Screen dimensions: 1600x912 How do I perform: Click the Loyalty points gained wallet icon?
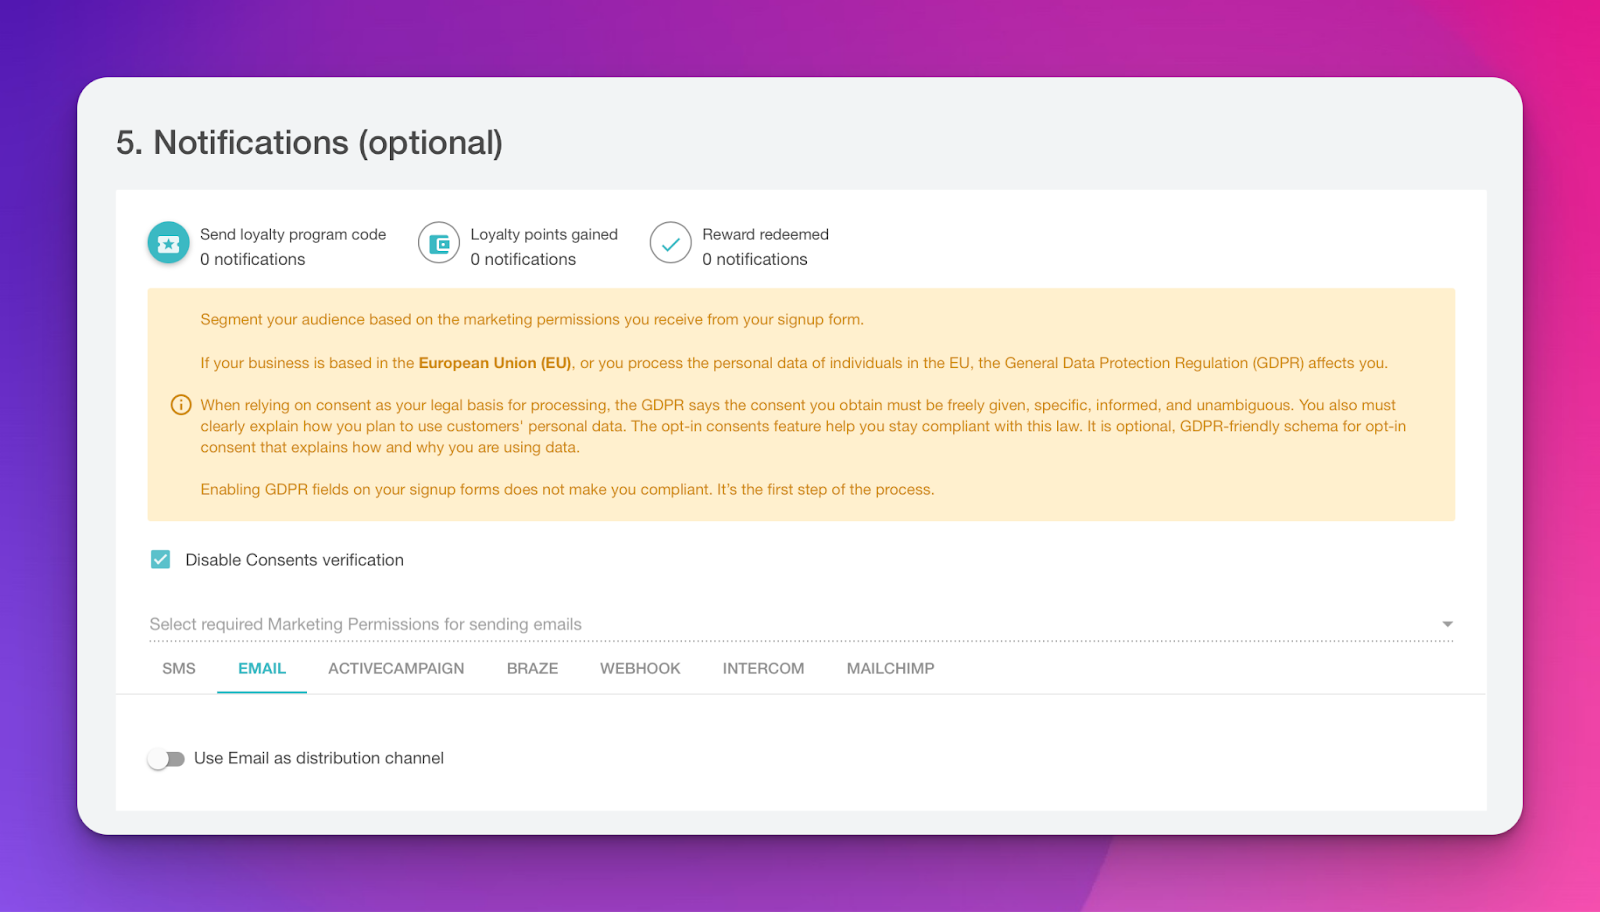pyautogui.click(x=439, y=243)
